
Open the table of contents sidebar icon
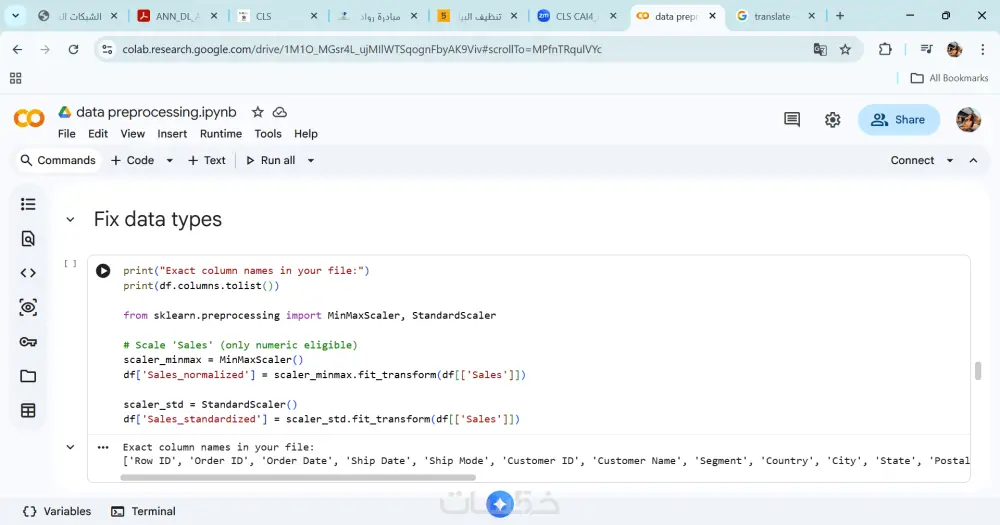pos(28,204)
